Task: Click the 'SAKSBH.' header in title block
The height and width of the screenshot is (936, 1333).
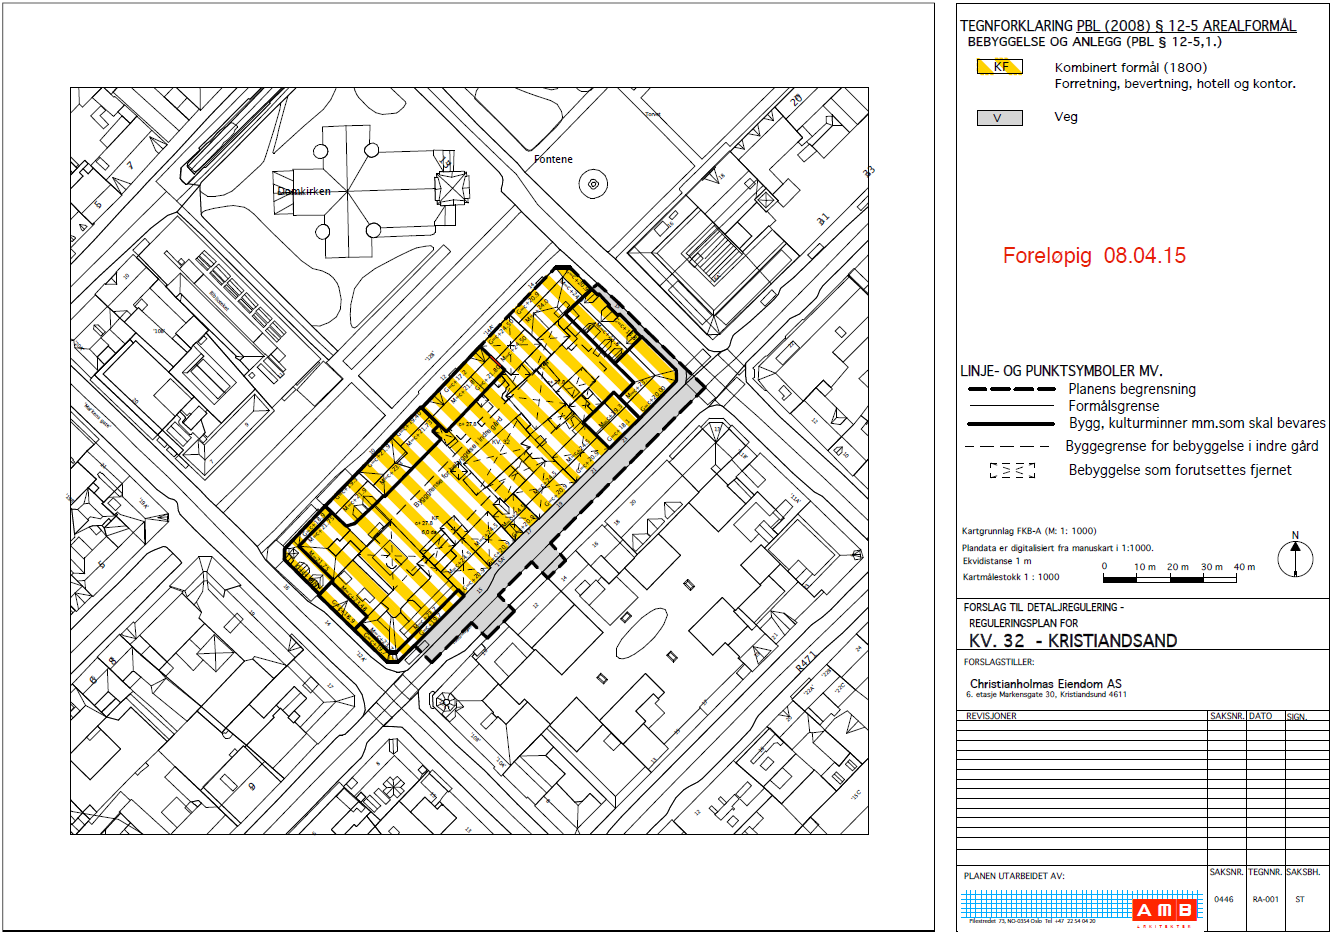Action: (1304, 873)
